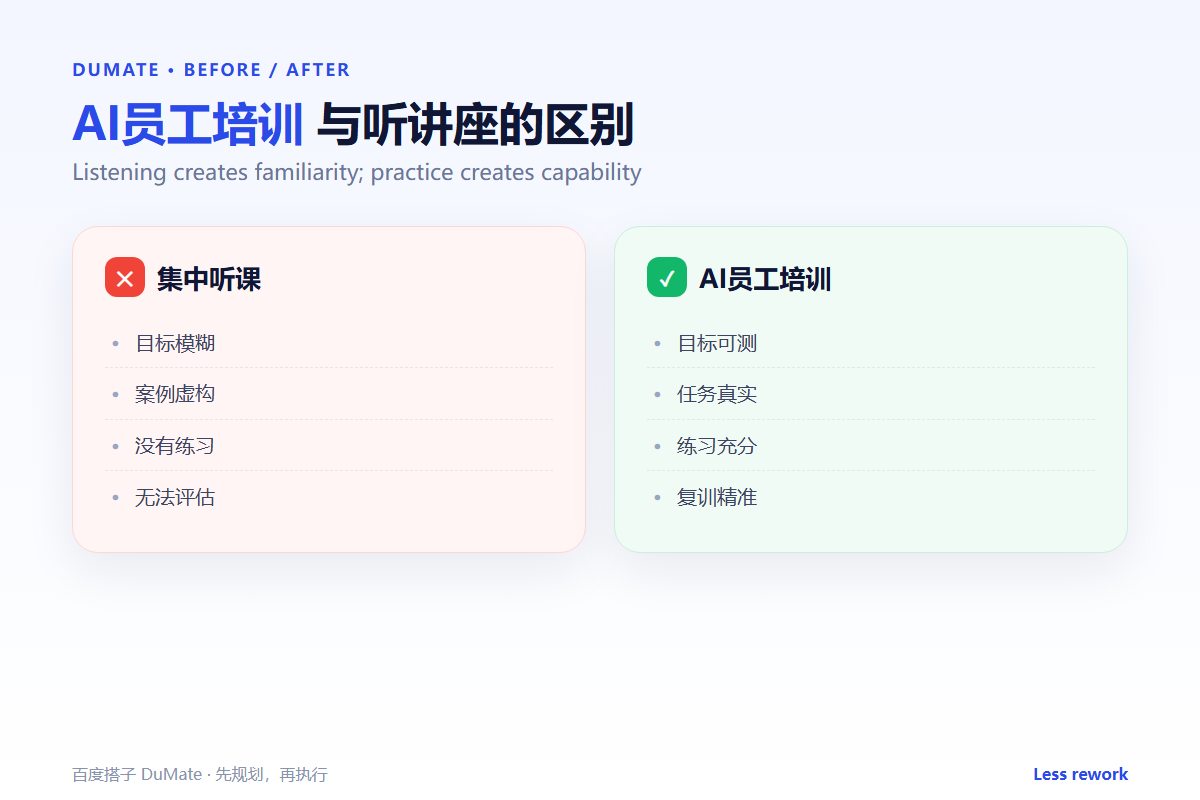
Task: Click the blue AI员工培训 in the main title
Action: pos(188,126)
